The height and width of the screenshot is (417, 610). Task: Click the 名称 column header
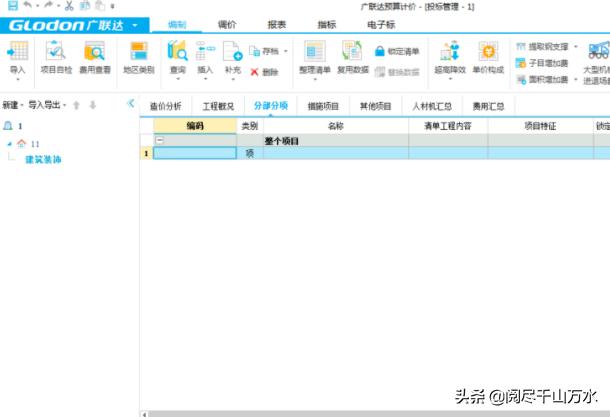coord(336,126)
